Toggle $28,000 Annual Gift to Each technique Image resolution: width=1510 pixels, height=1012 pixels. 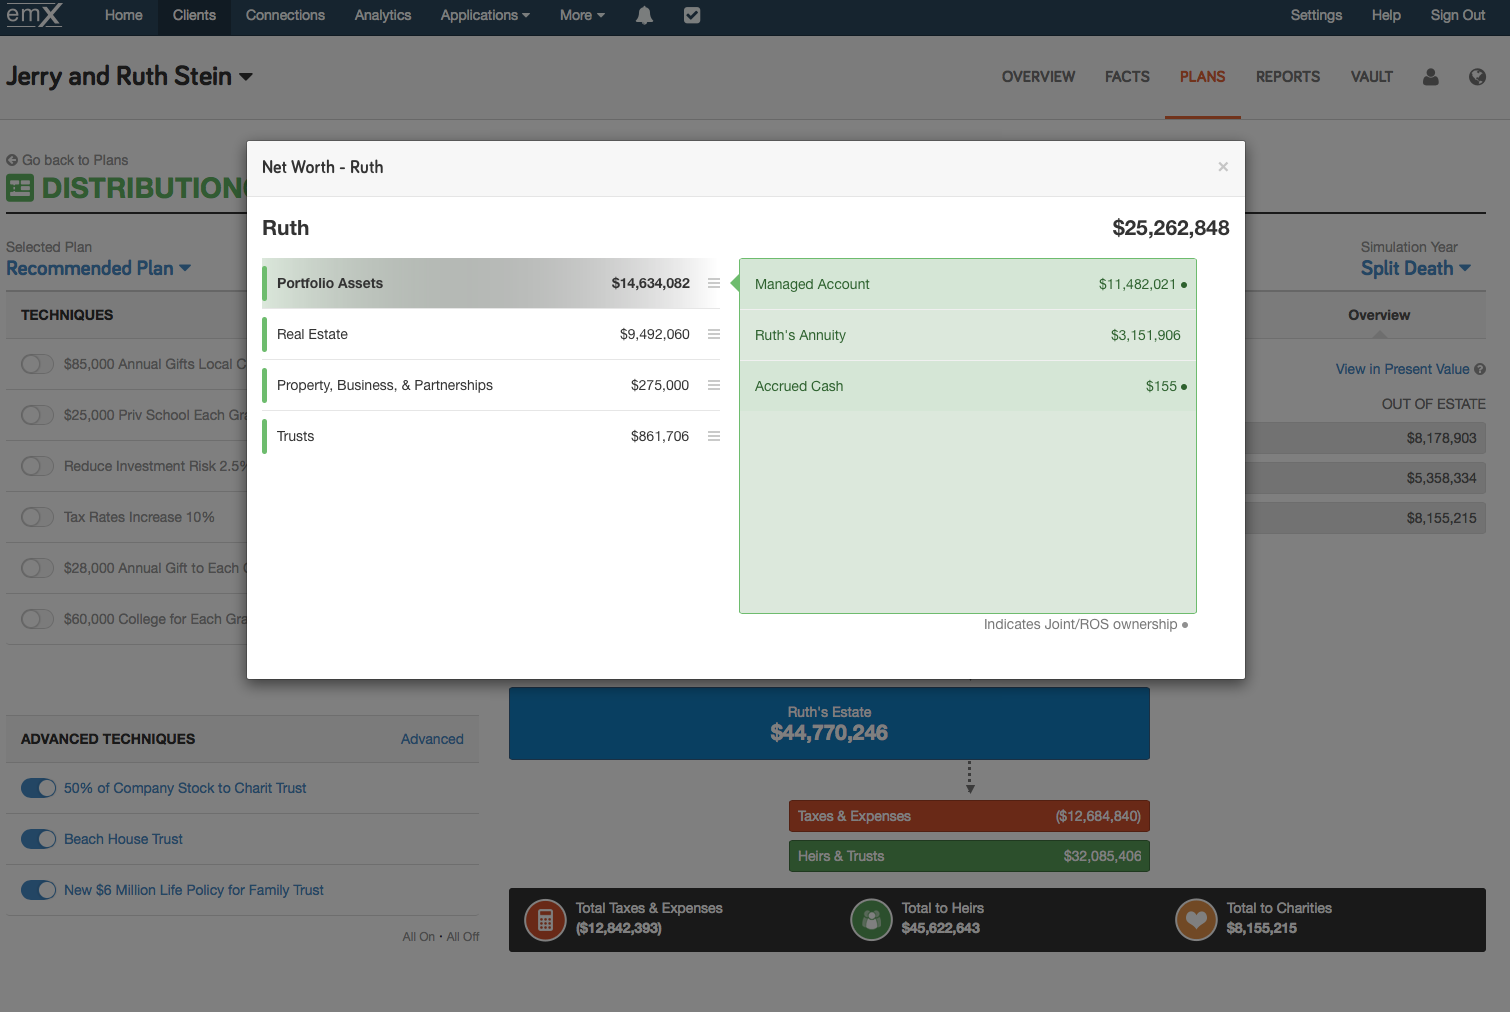(38, 568)
